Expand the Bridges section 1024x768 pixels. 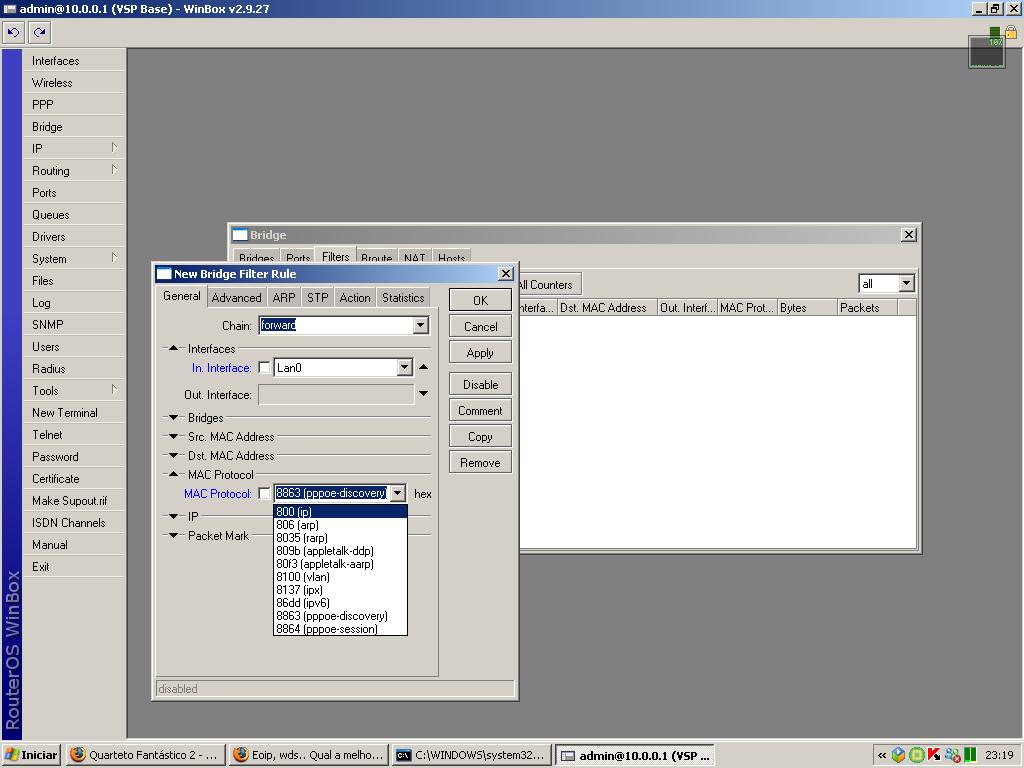pos(174,417)
